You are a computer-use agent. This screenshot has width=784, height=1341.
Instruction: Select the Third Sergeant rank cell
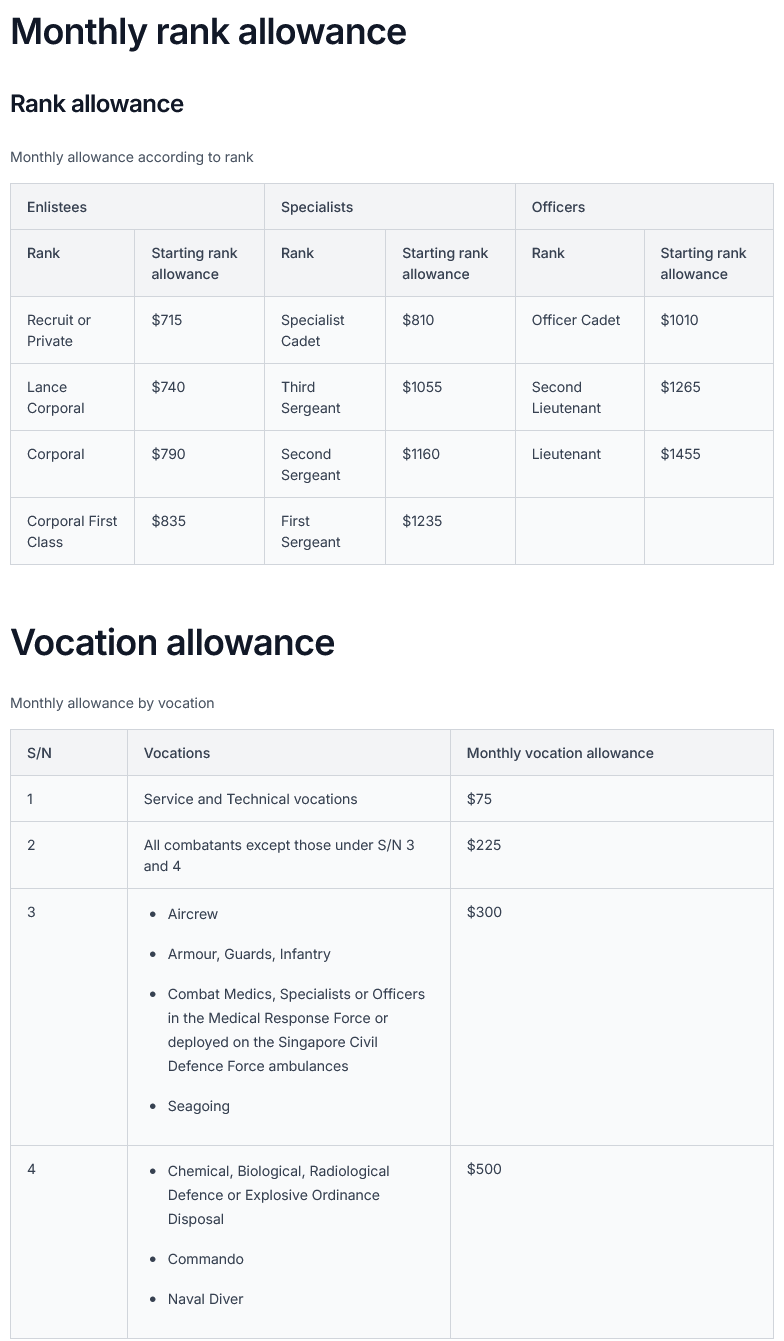coord(310,397)
